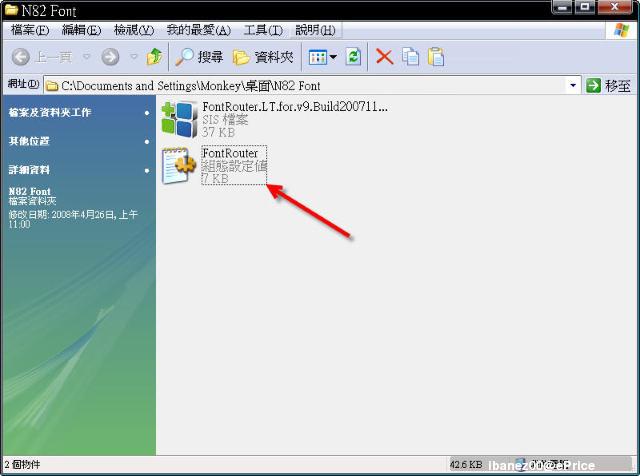Click the folder icon in address bar
This screenshot has height=476, width=640.
(x=52, y=86)
